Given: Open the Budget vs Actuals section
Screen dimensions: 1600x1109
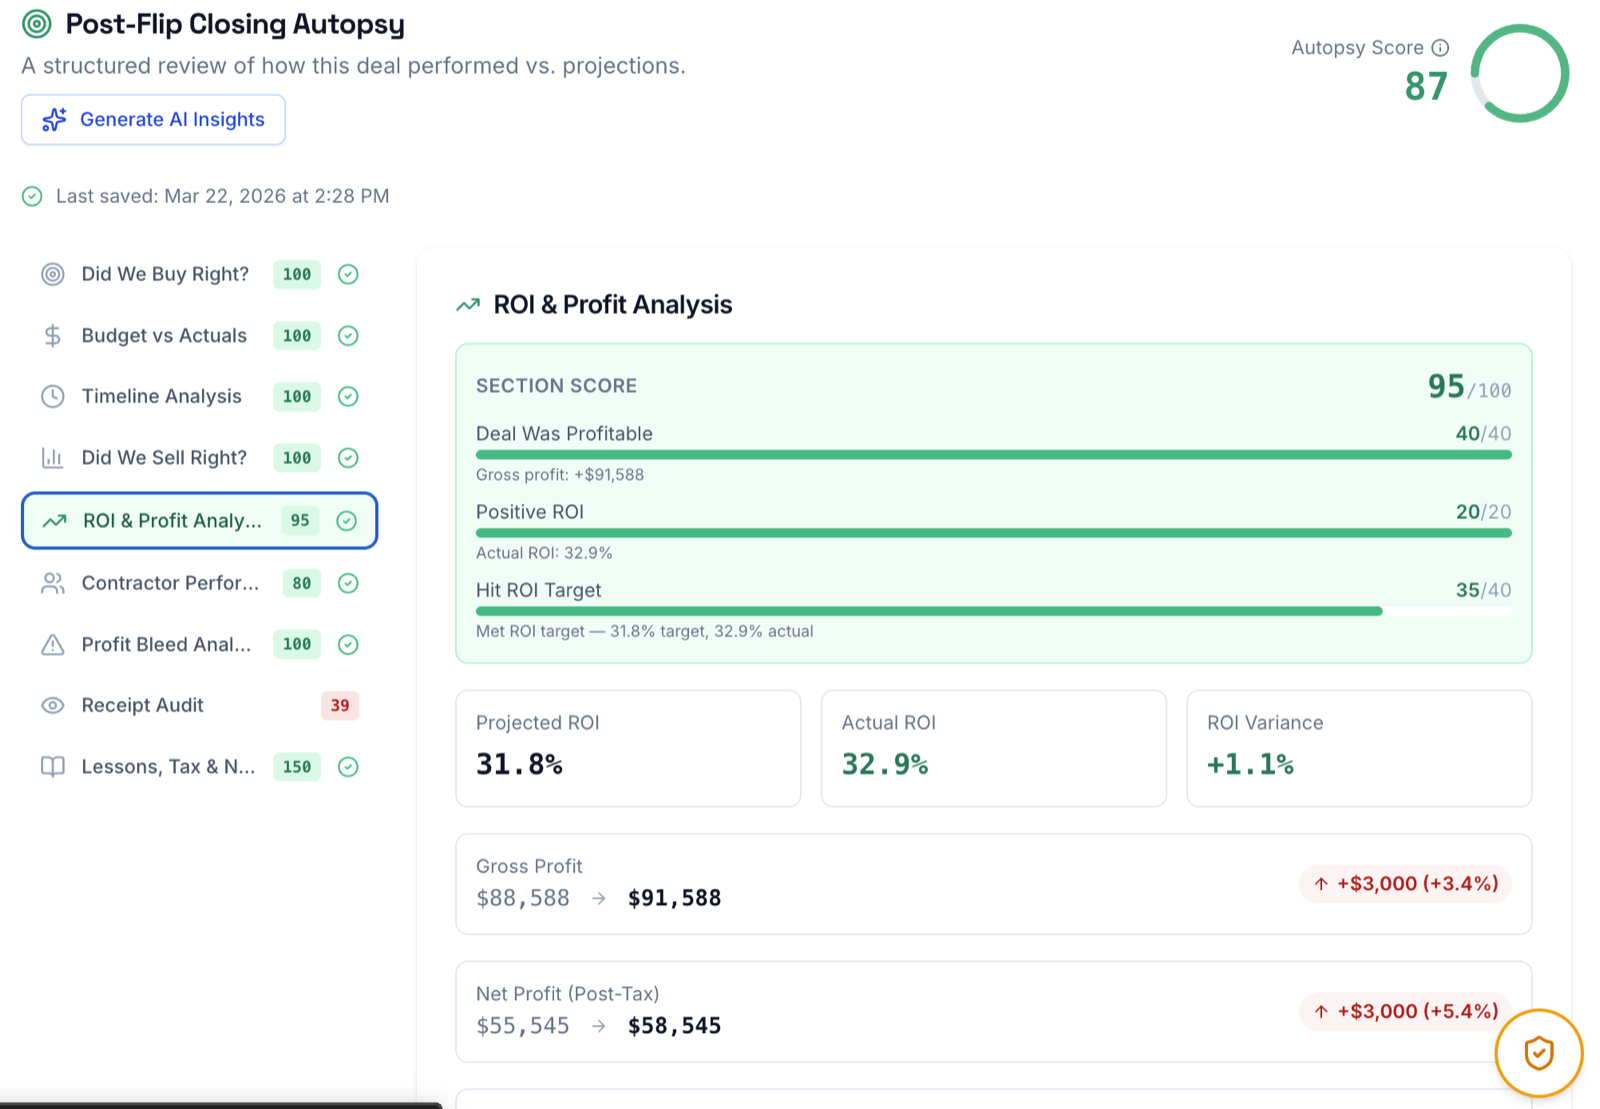Looking at the screenshot, I should (x=200, y=336).
